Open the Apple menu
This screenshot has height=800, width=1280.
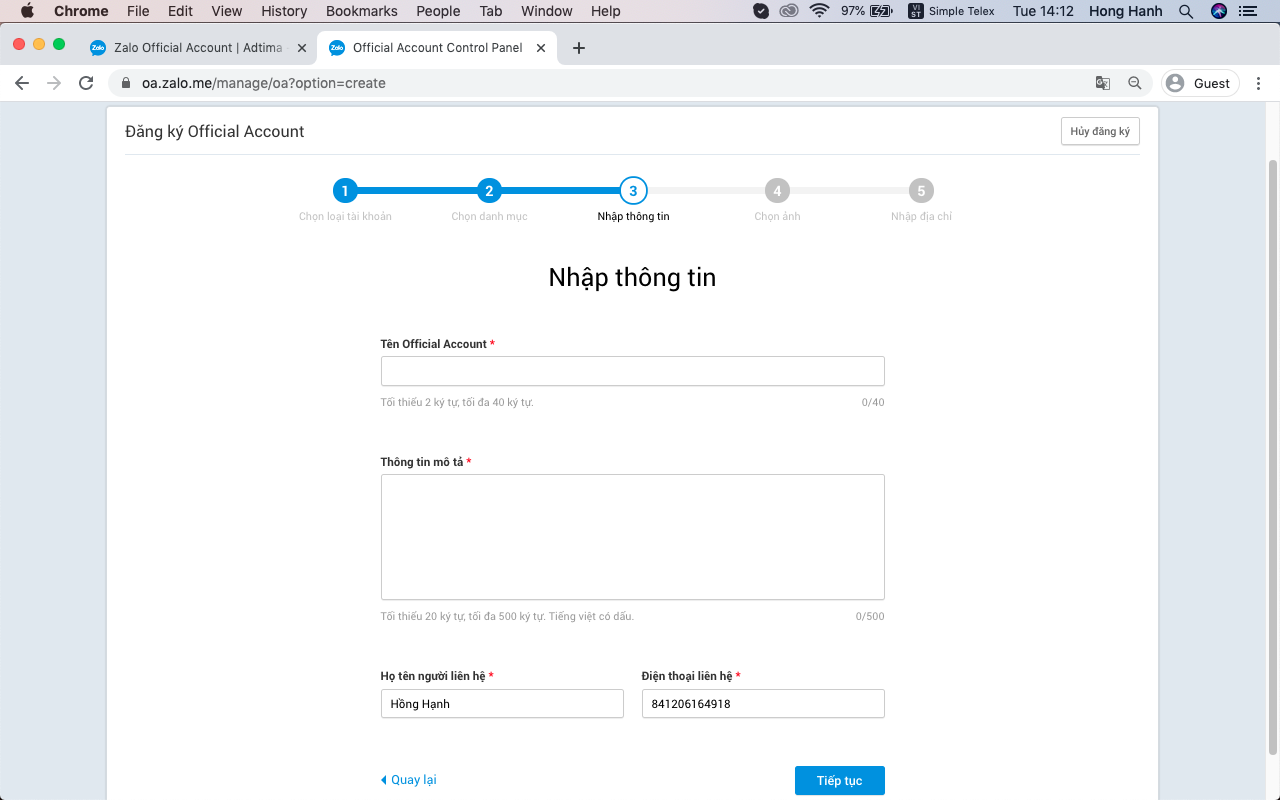(x=27, y=11)
